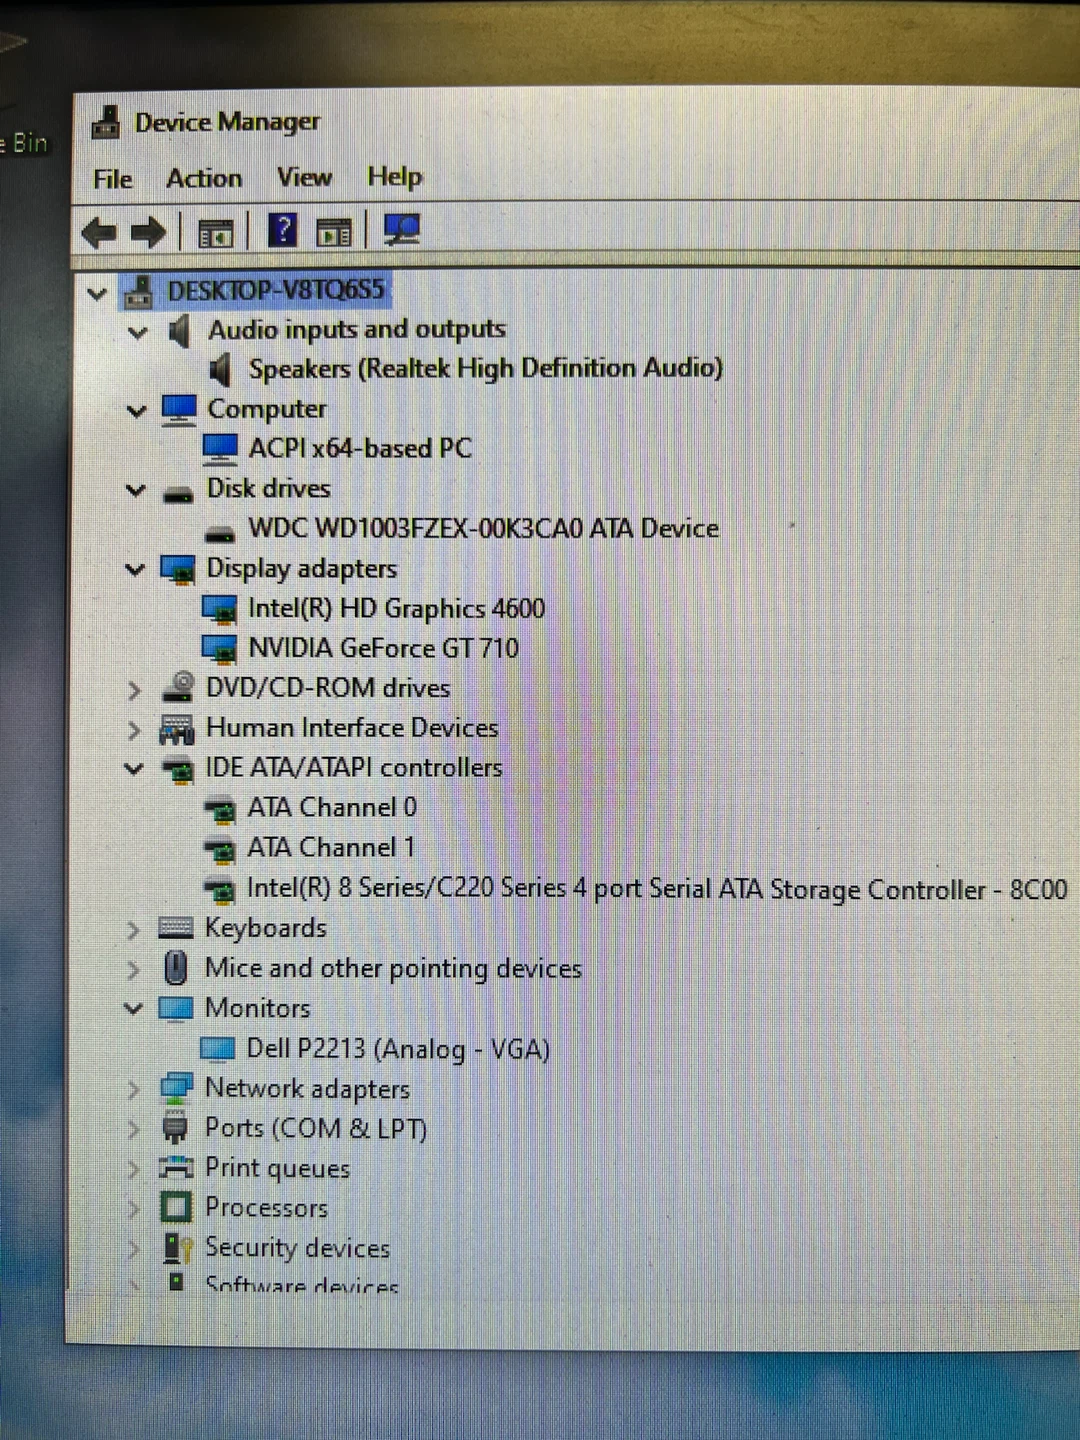1080x1440 pixels.
Task: Select ACPI x64-based PC entry
Action: (360, 448)
